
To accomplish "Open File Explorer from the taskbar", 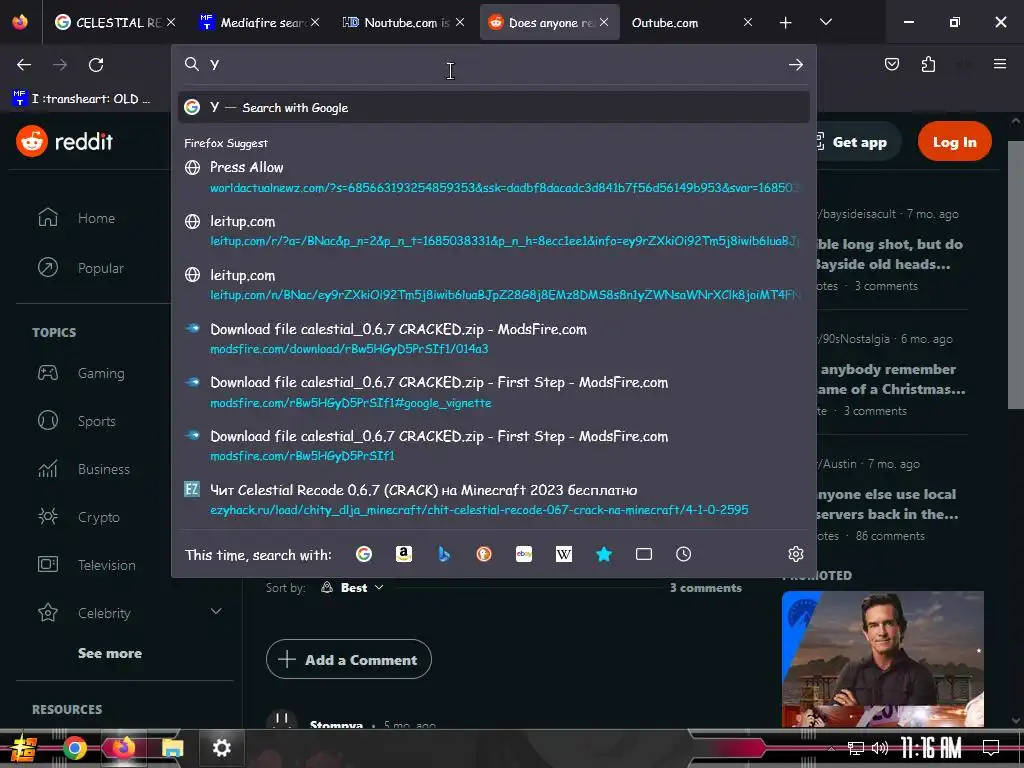I will click(173, 748).
